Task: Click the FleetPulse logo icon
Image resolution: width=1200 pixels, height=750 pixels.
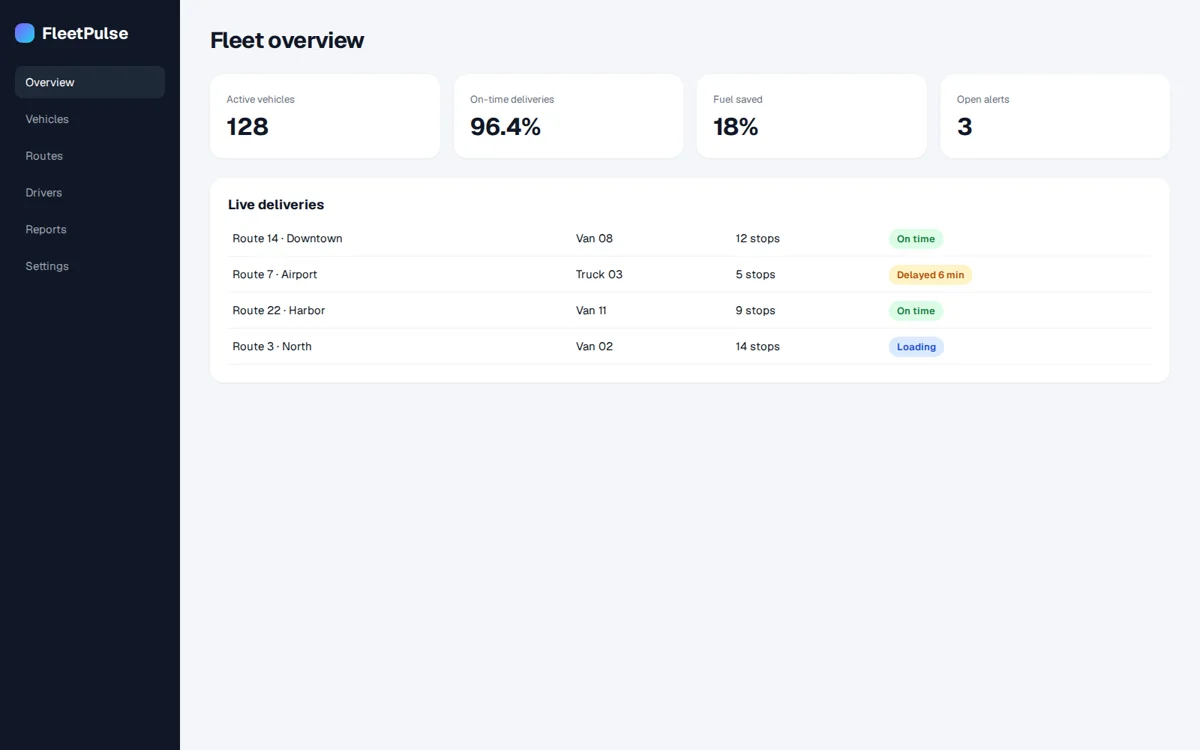Action: click(x=25, y=33)
